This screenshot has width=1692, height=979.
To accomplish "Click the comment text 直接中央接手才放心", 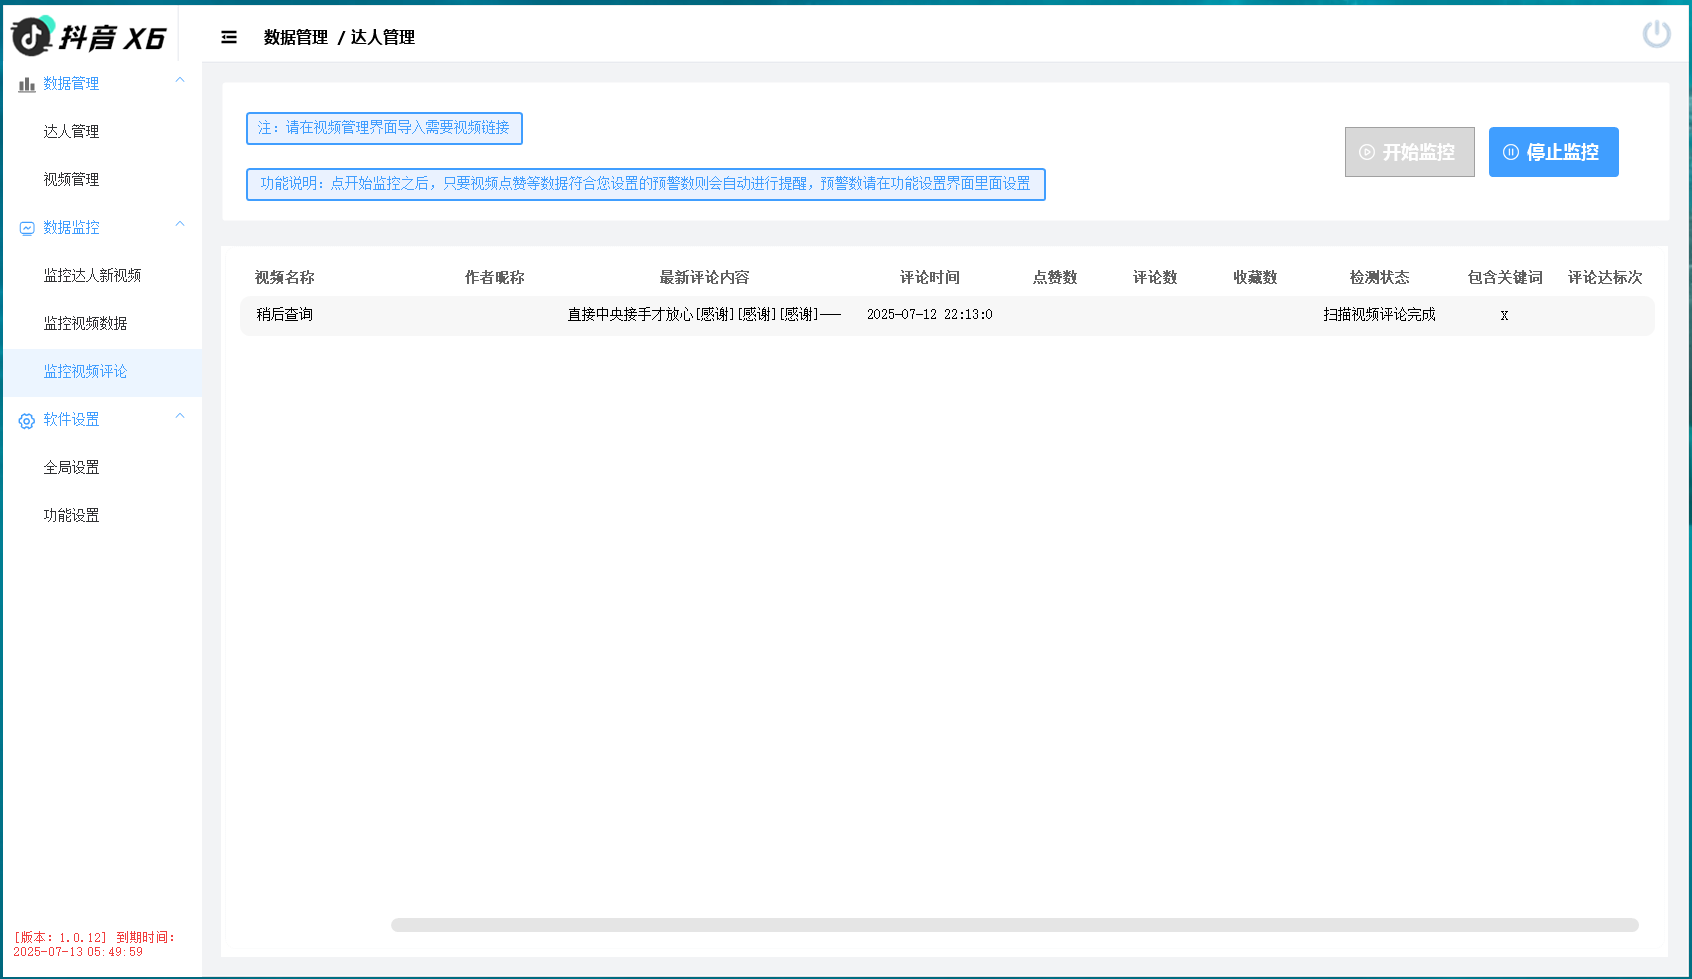I will coord(704,315).
